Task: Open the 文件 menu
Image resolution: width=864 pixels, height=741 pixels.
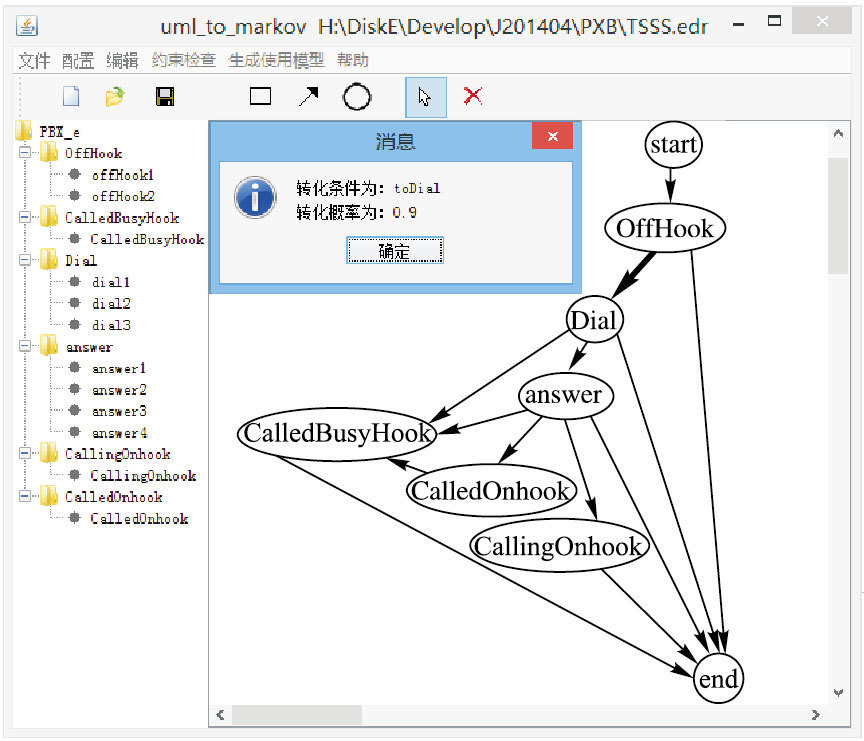Action: tap(34, 61)
